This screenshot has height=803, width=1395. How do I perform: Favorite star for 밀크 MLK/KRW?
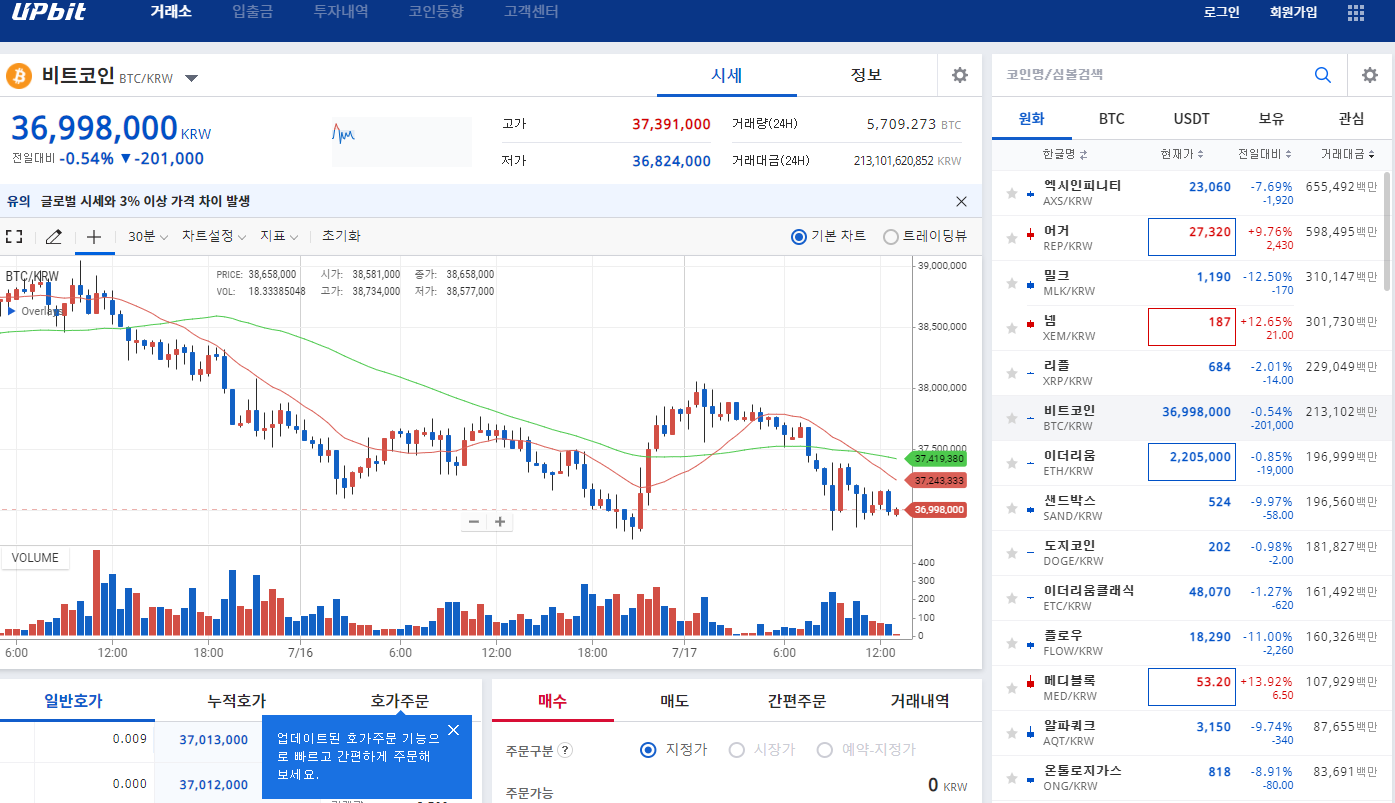1012,283
